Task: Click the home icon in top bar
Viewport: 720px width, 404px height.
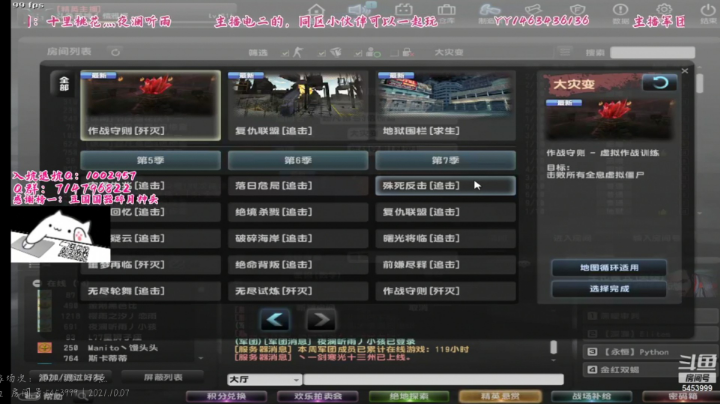Action: 316,9
